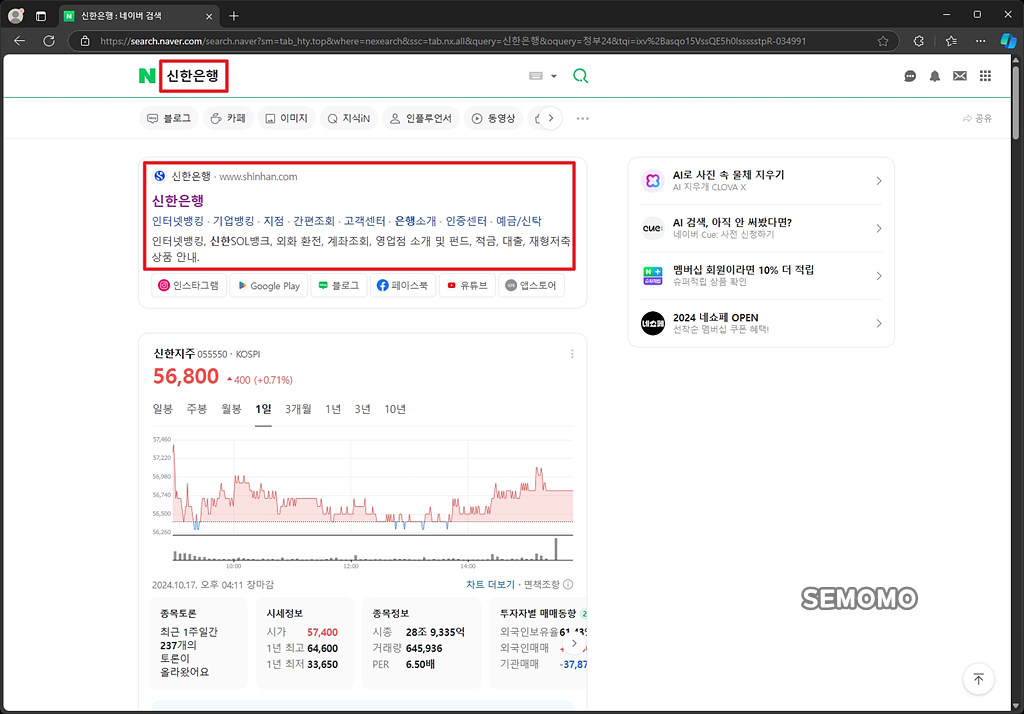Select the 인플루언서 search tab
This screenshot has height=714, width=1024.
[x=421, y=118]
